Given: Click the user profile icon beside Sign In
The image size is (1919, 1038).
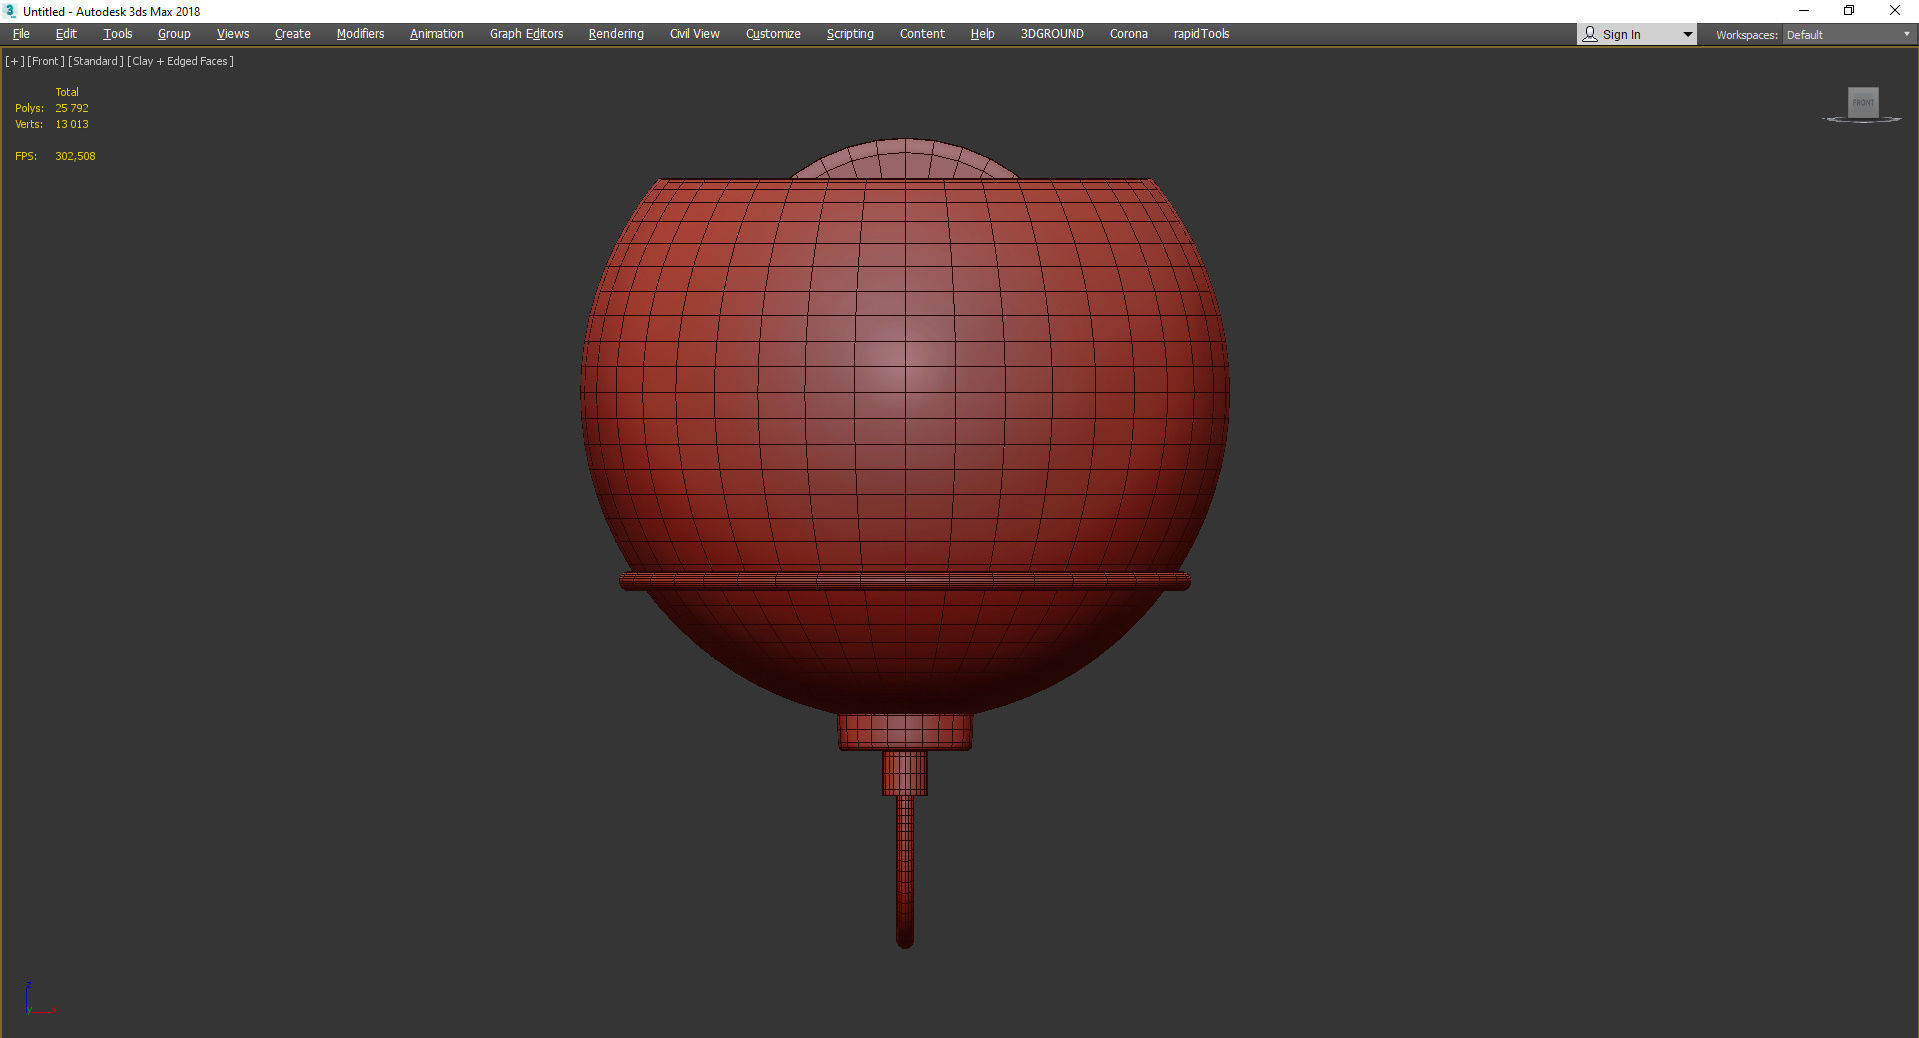Looking at the screenshot, I should click(x=1590, y=35).
